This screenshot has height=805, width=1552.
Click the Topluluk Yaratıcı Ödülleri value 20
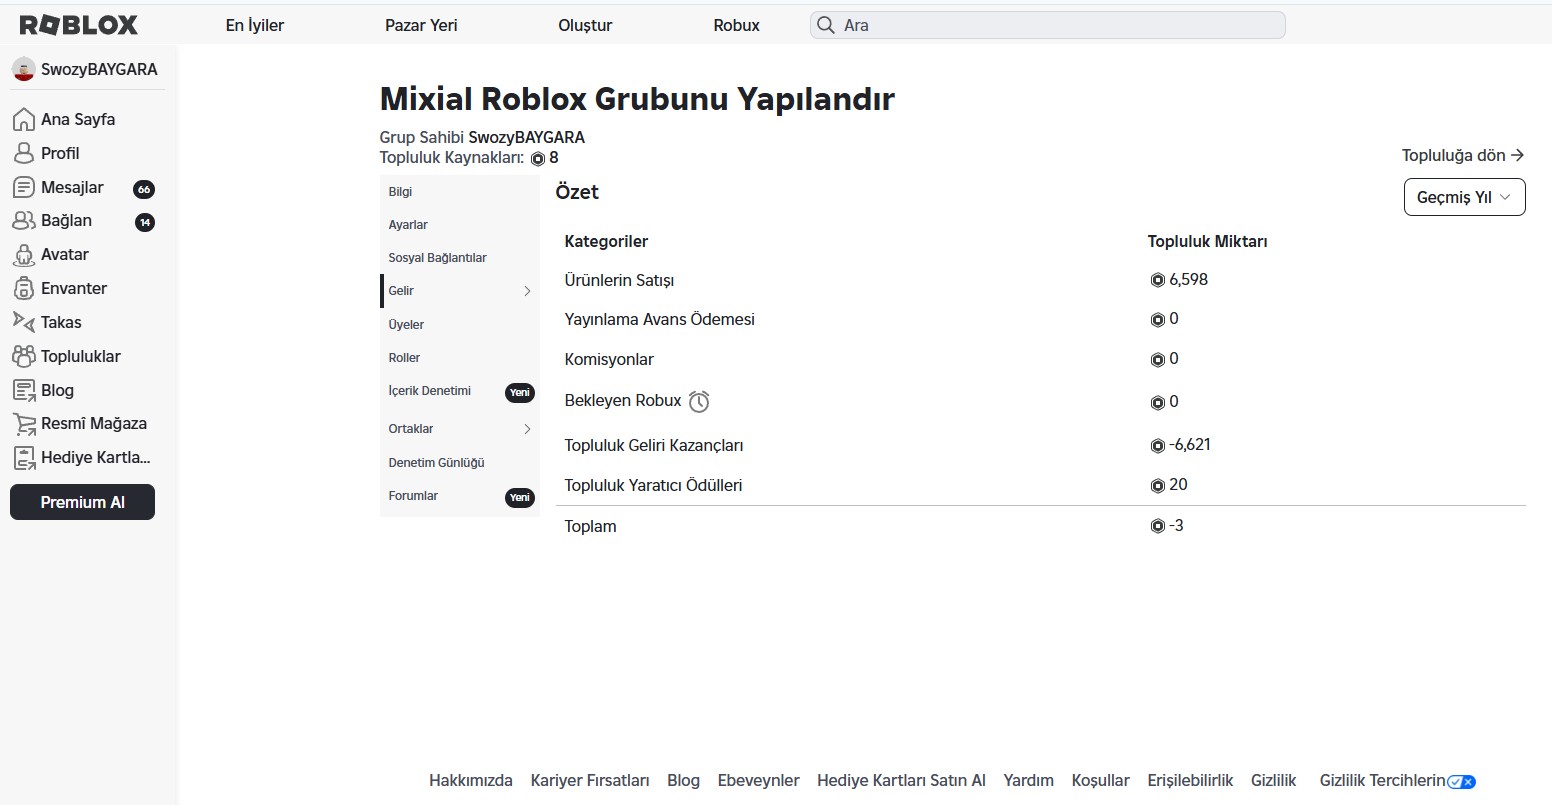click(1179, 485)
